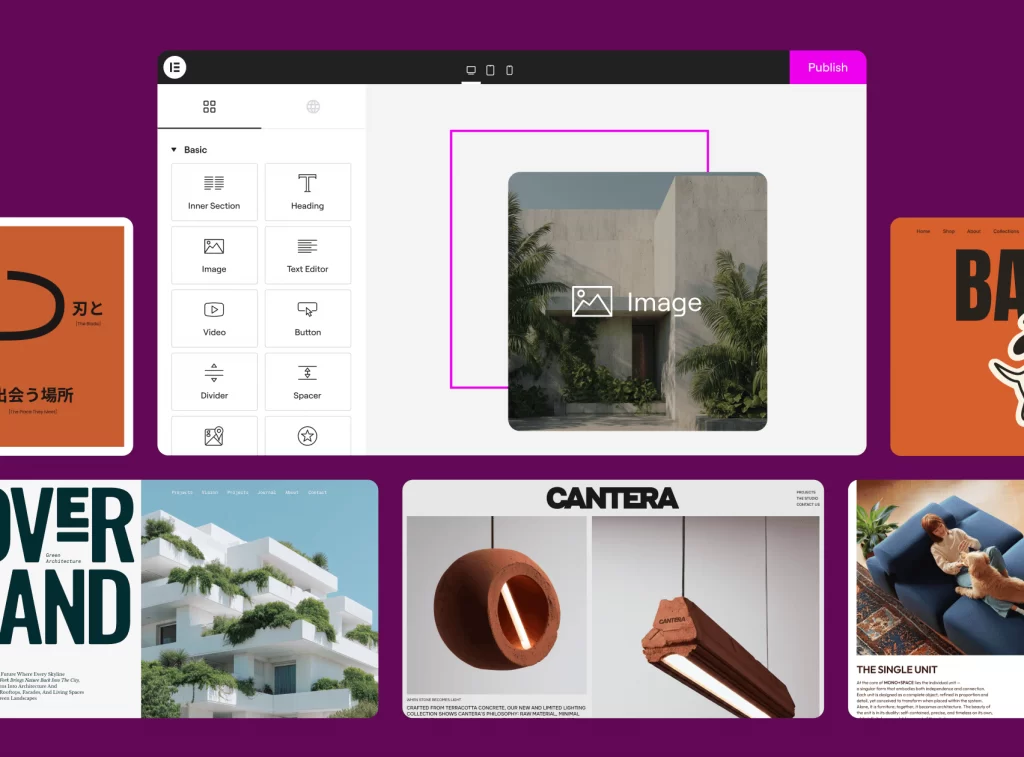This screenshot has width=1024, height=757.
Task: Switch to desktop preview mode
Action: point(470,69)
